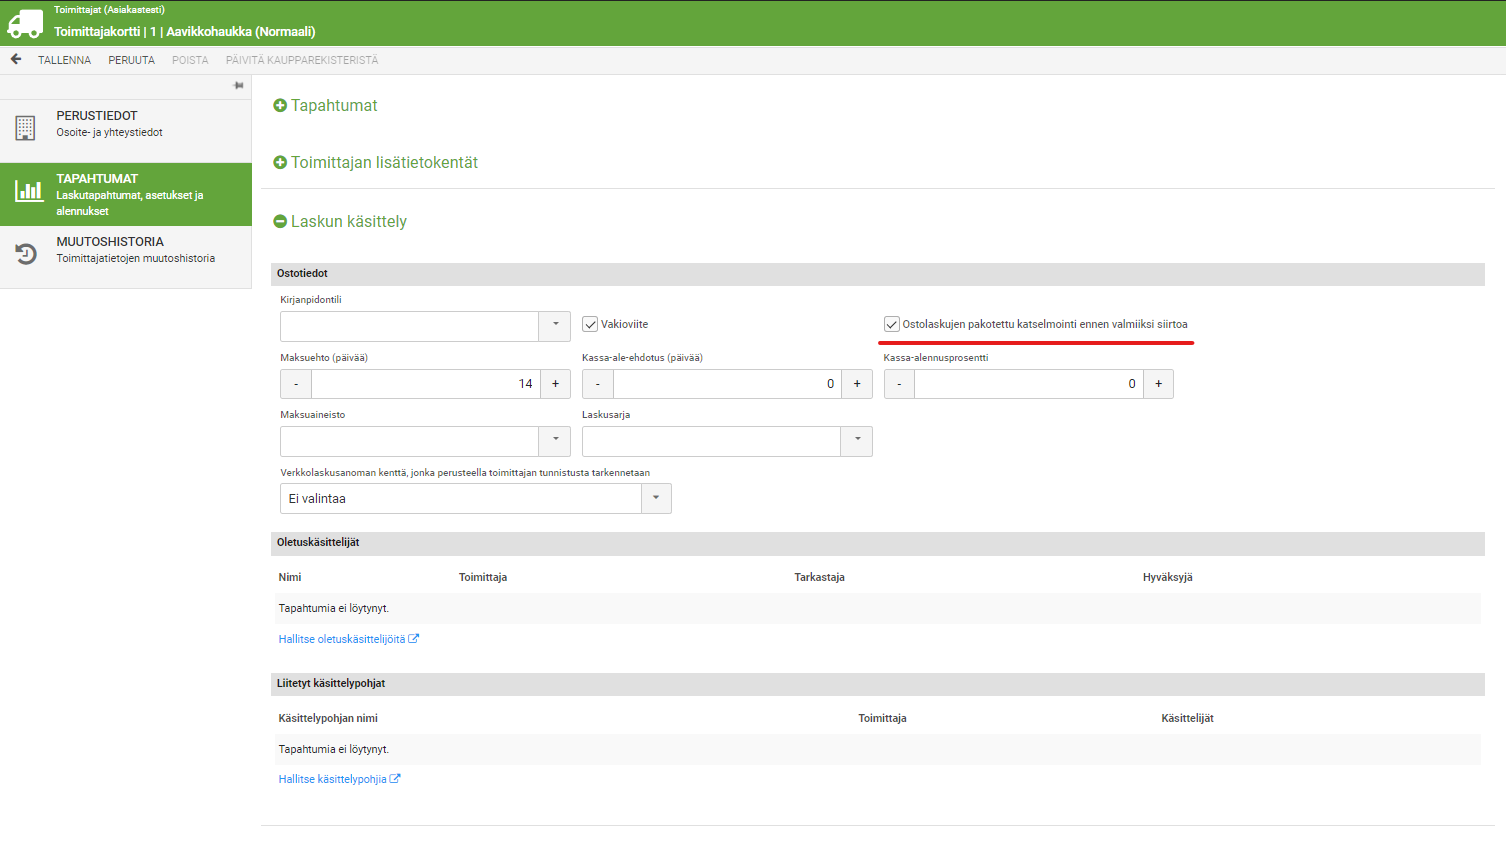Click the pin icon in sidebar

[238, 86]
